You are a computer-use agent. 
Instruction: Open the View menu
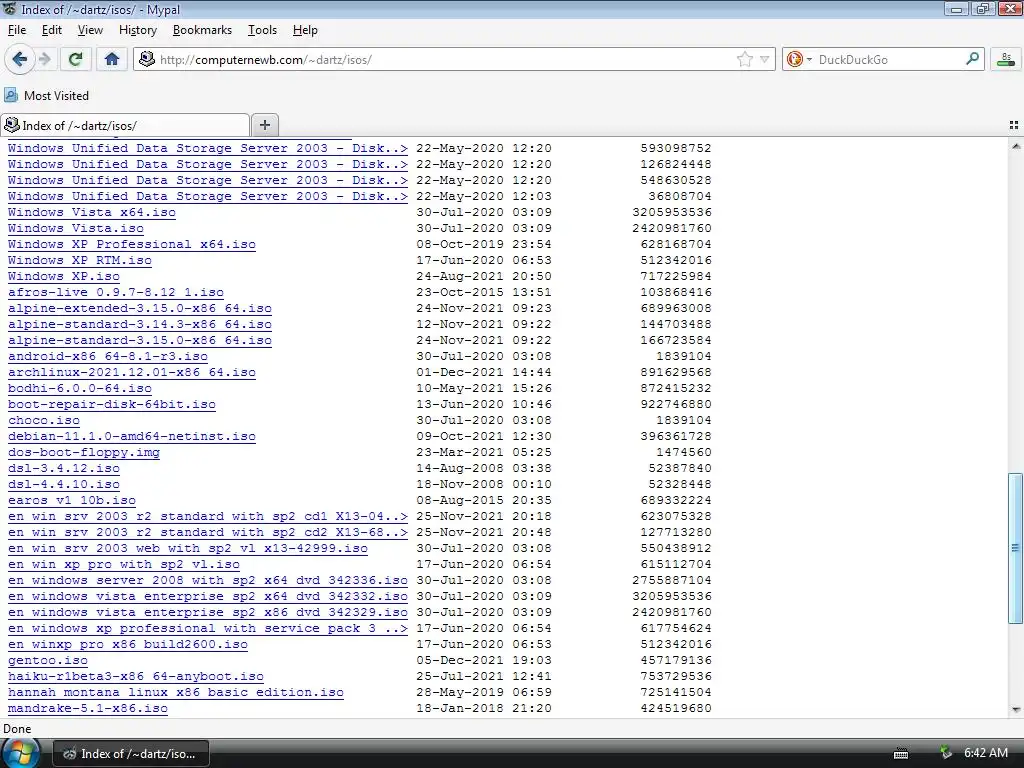point(90,30)
